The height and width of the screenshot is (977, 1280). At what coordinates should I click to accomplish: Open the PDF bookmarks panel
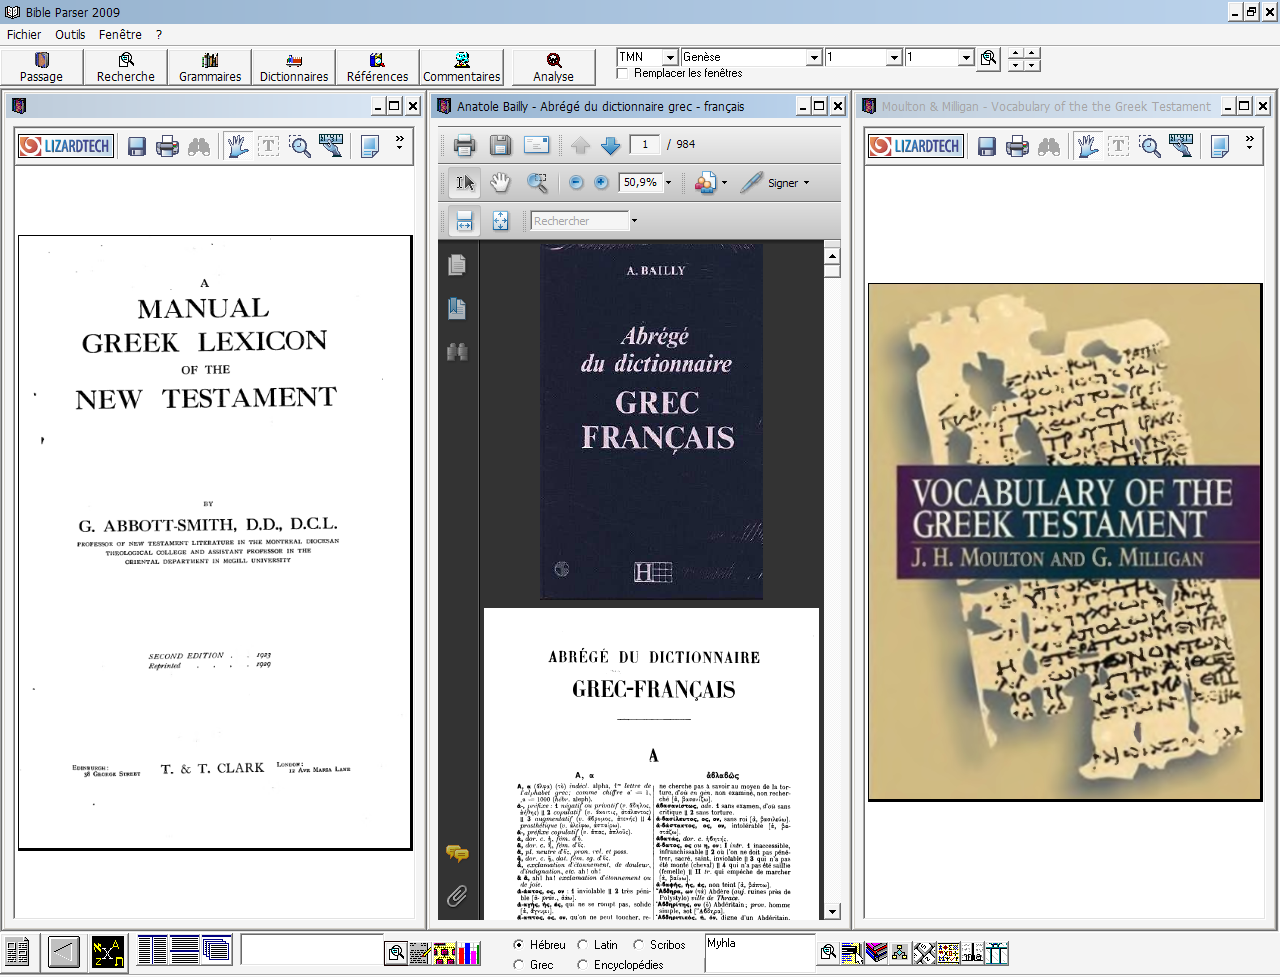click(x=457, y=308)
